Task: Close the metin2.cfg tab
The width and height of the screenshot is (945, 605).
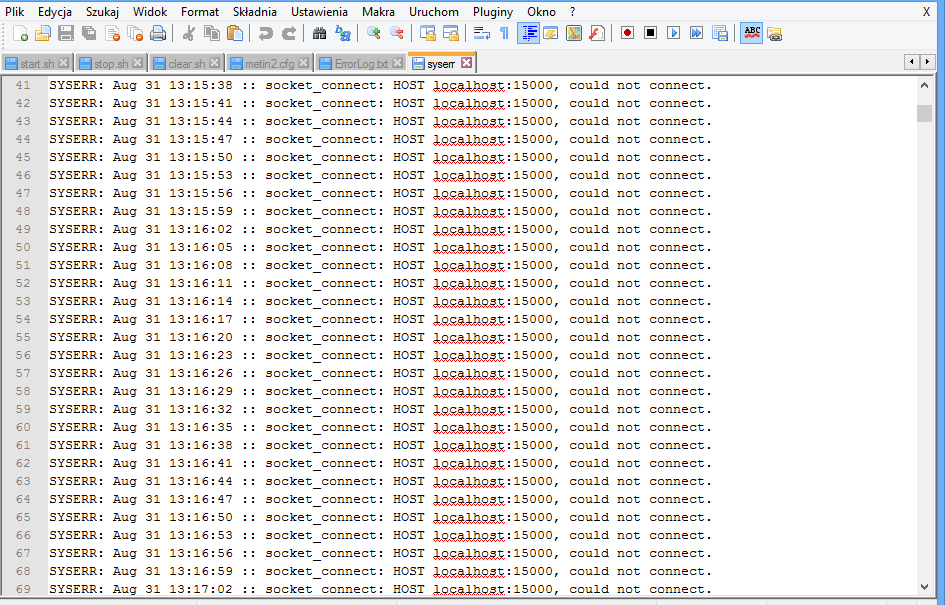Action: pos(304,63)
